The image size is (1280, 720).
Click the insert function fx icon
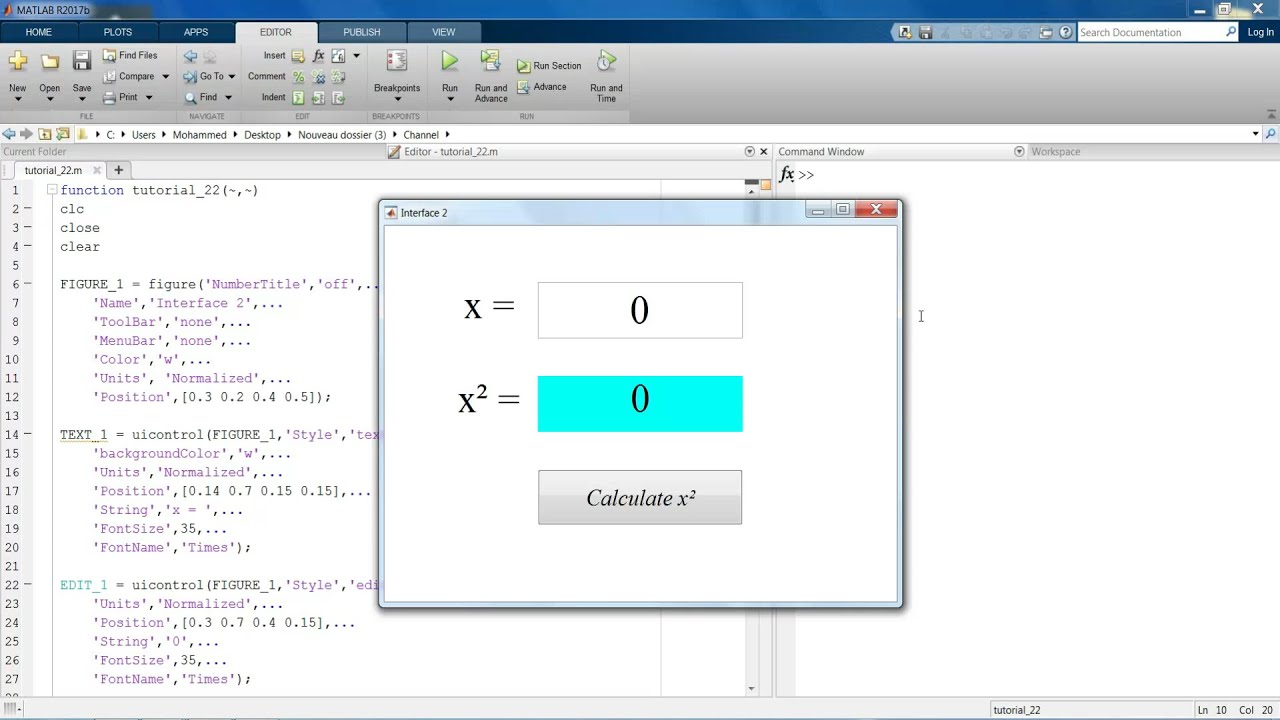pos(318,56)
